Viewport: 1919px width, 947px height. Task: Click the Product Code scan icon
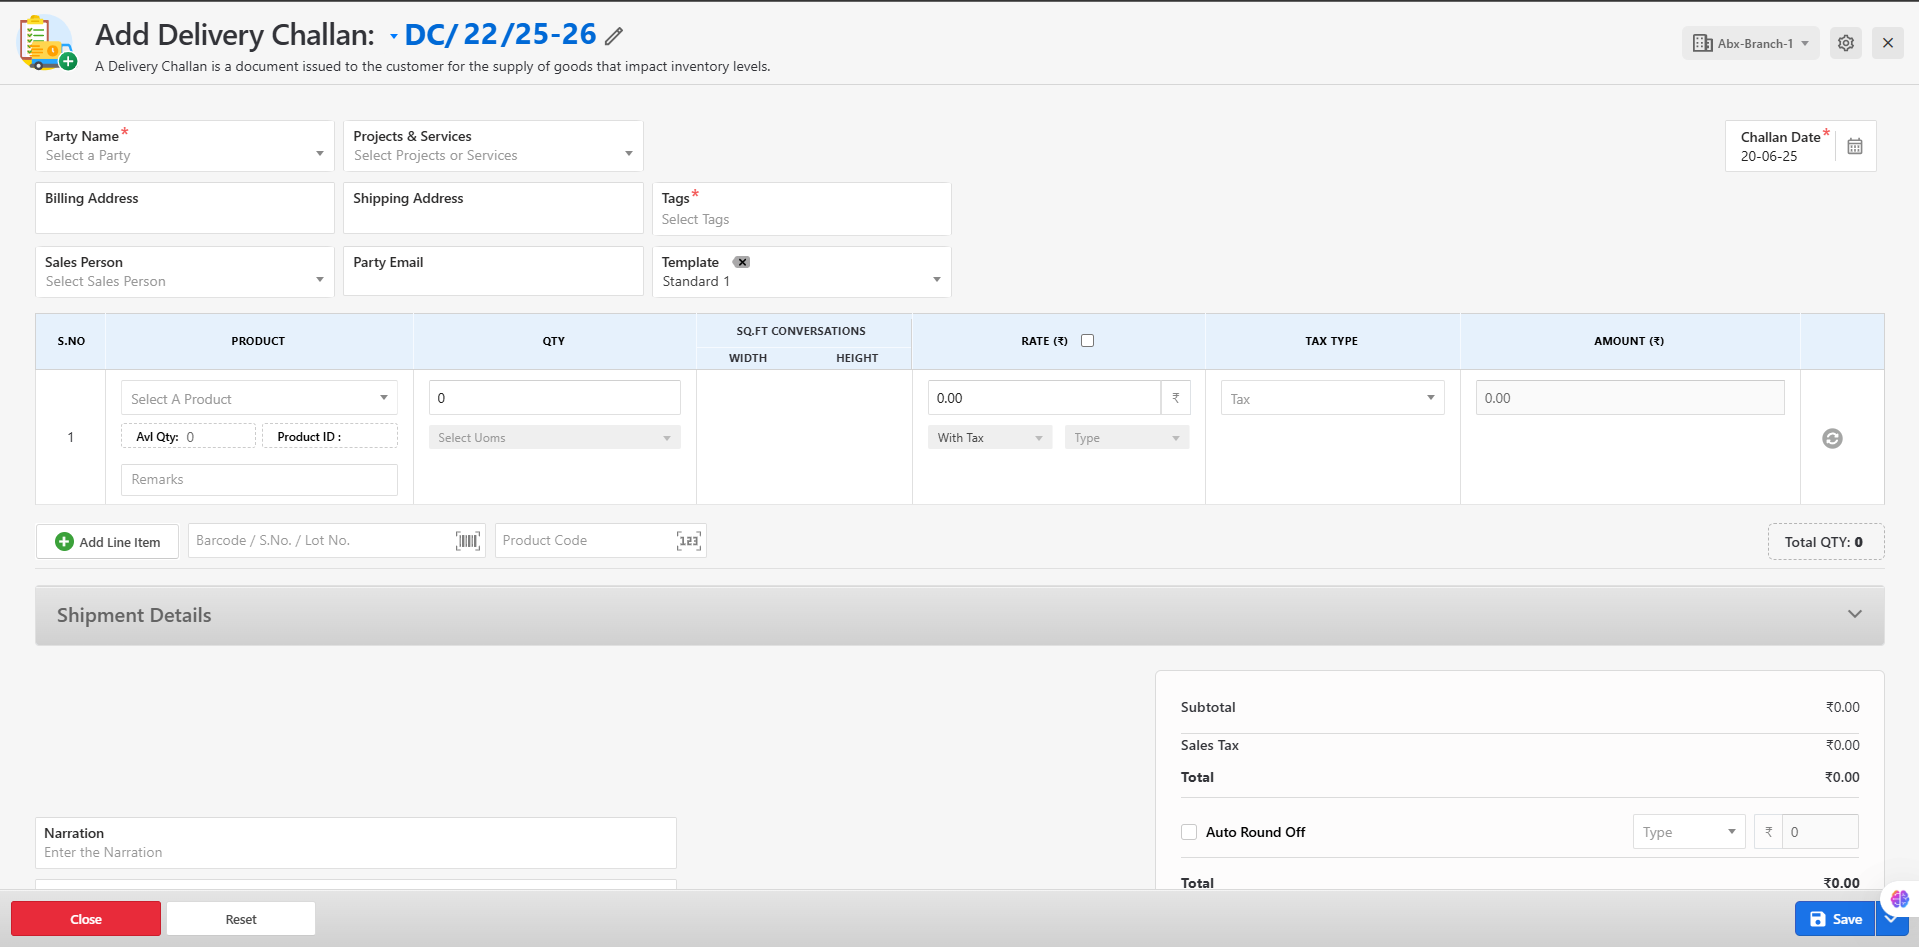(688, 541)
